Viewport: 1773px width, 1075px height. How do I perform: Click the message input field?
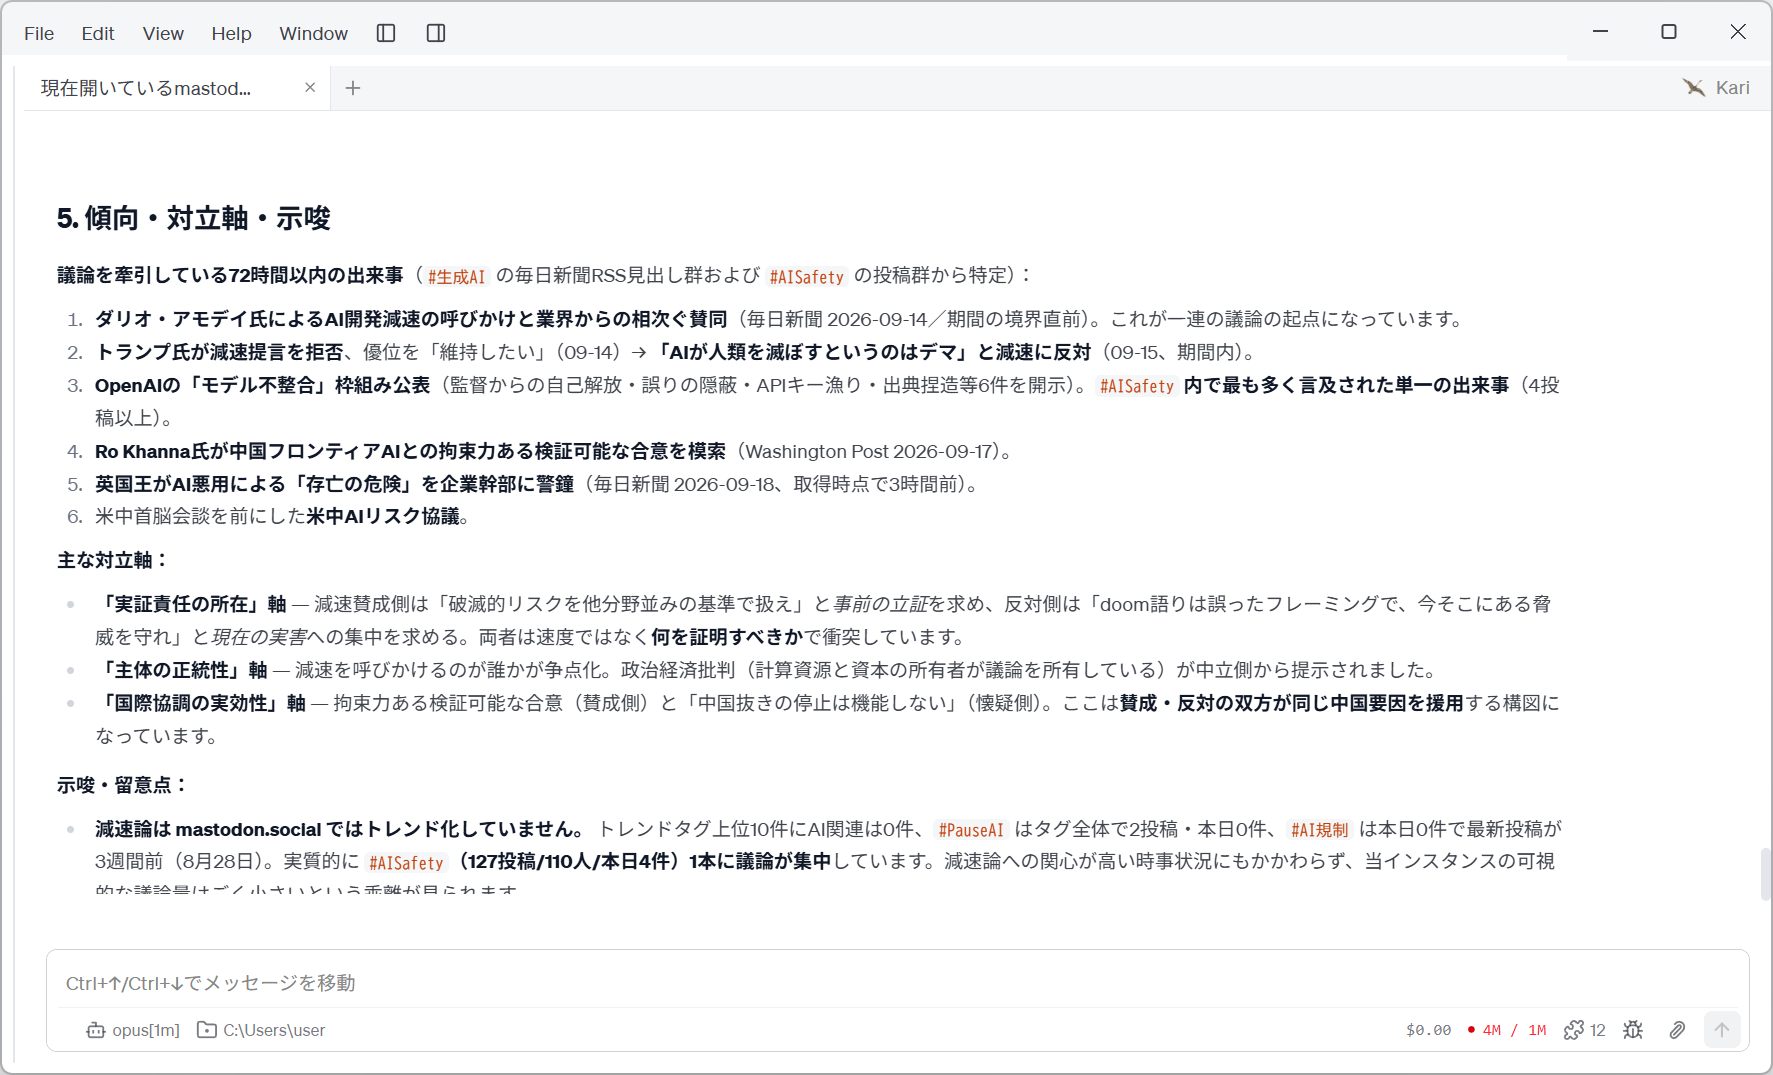tap(897, 983)
